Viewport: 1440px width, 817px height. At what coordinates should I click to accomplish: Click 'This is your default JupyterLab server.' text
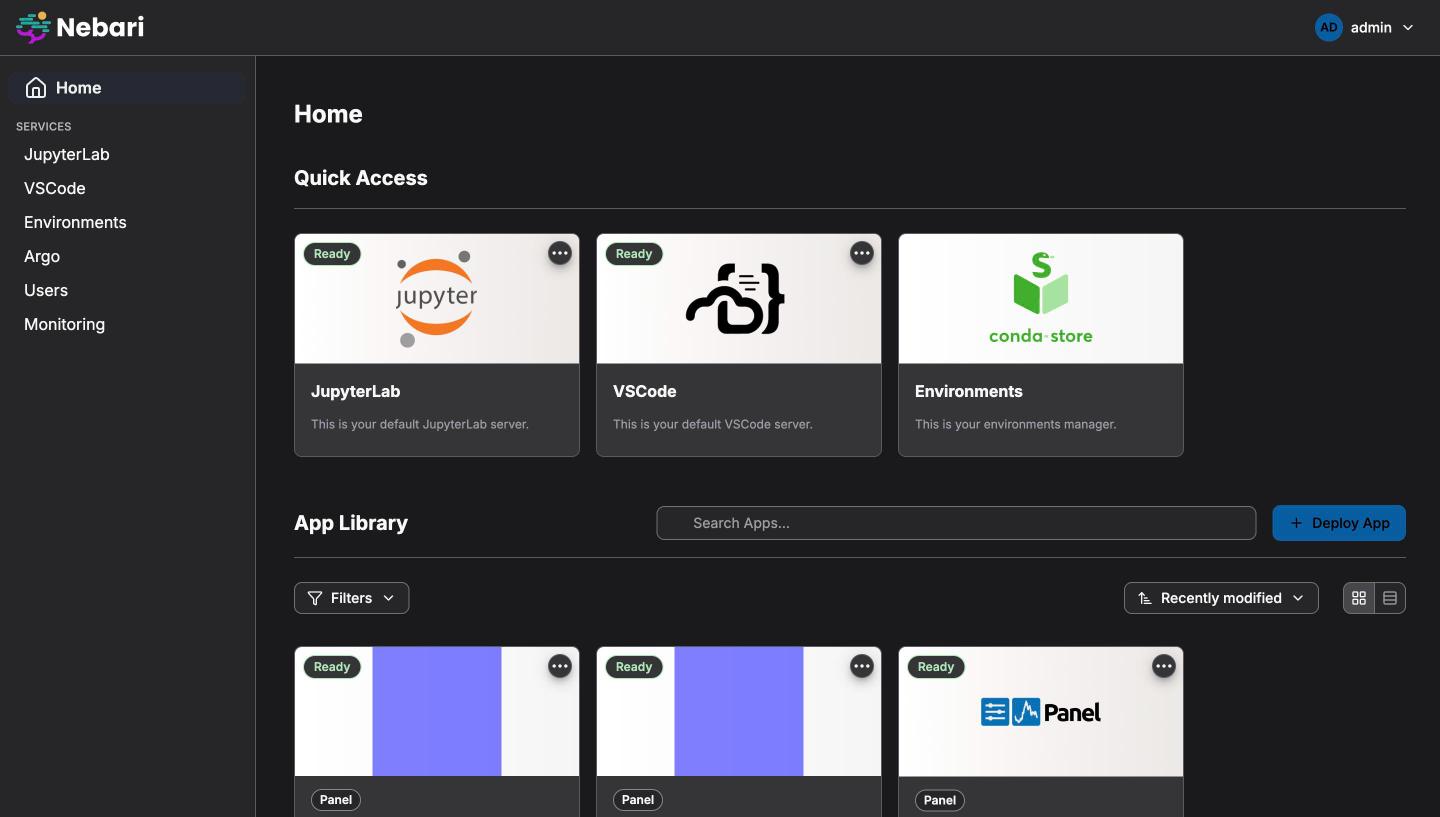[420, 424]
